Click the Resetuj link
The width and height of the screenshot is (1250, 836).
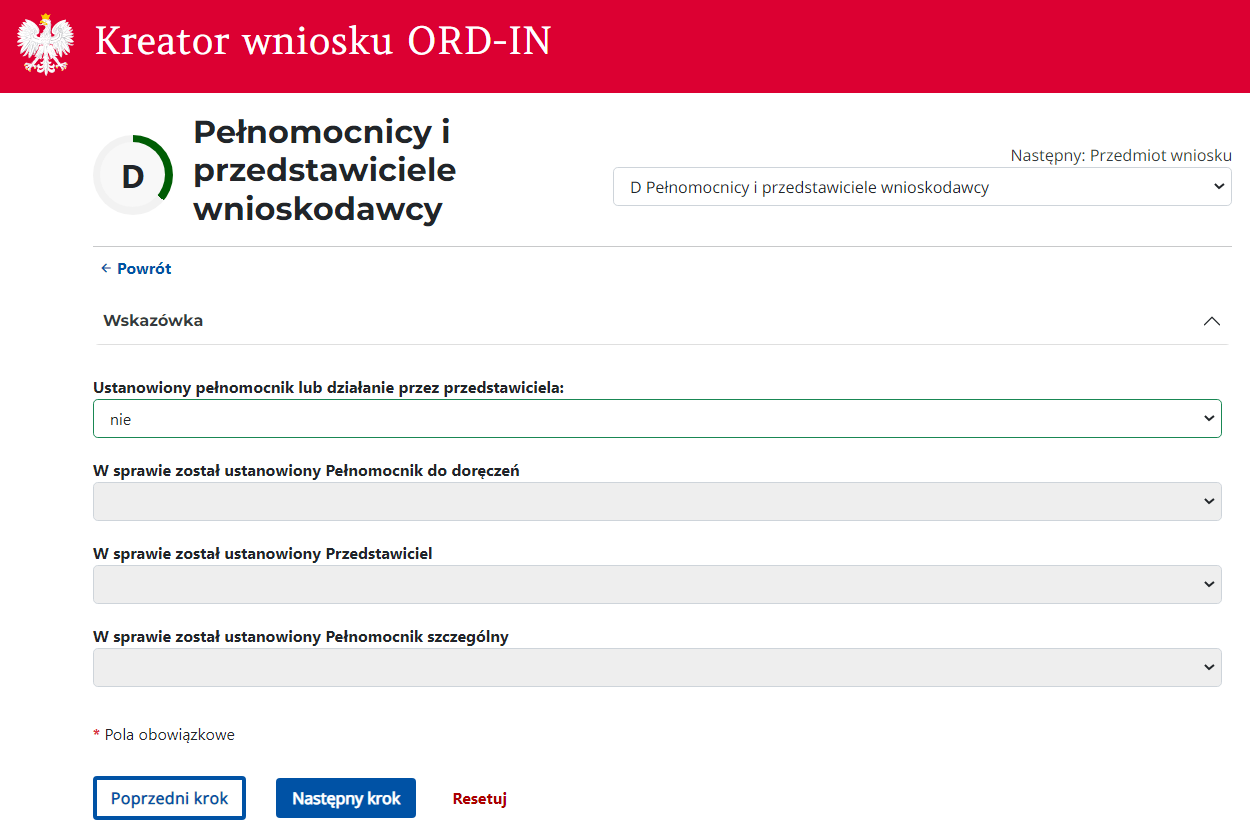point(480,799)
